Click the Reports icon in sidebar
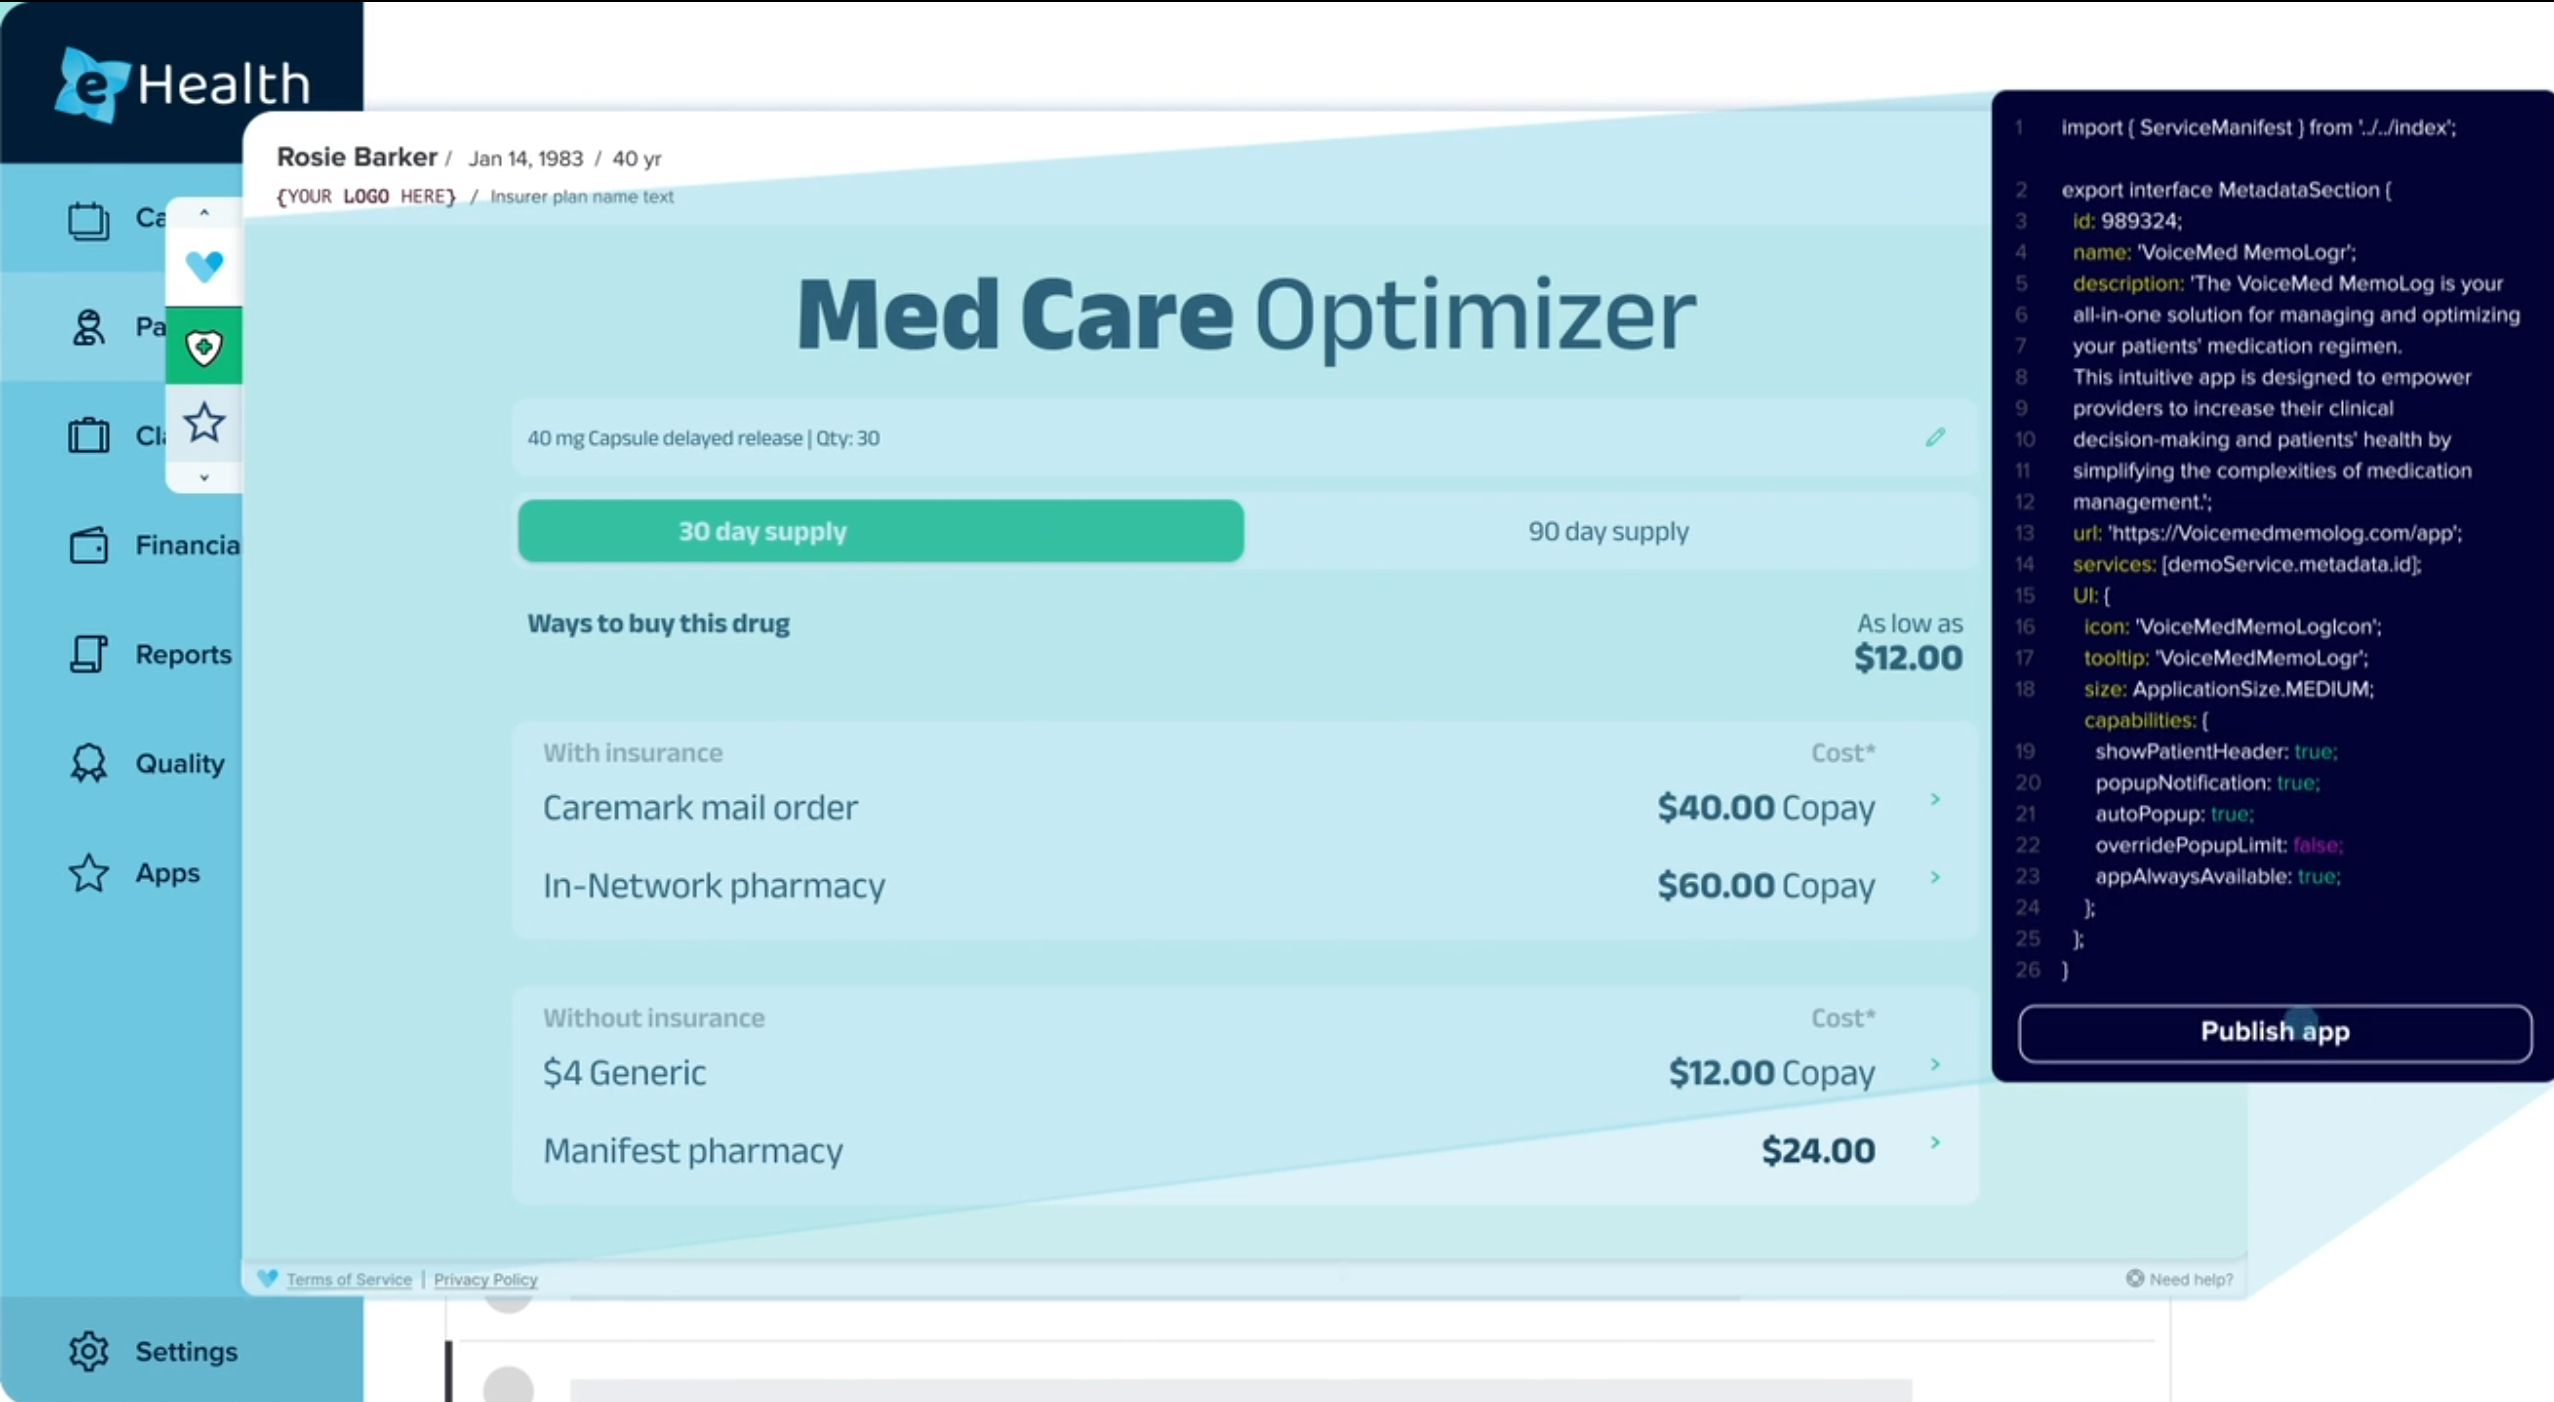2554x1402 pixels. pos(89,654)
